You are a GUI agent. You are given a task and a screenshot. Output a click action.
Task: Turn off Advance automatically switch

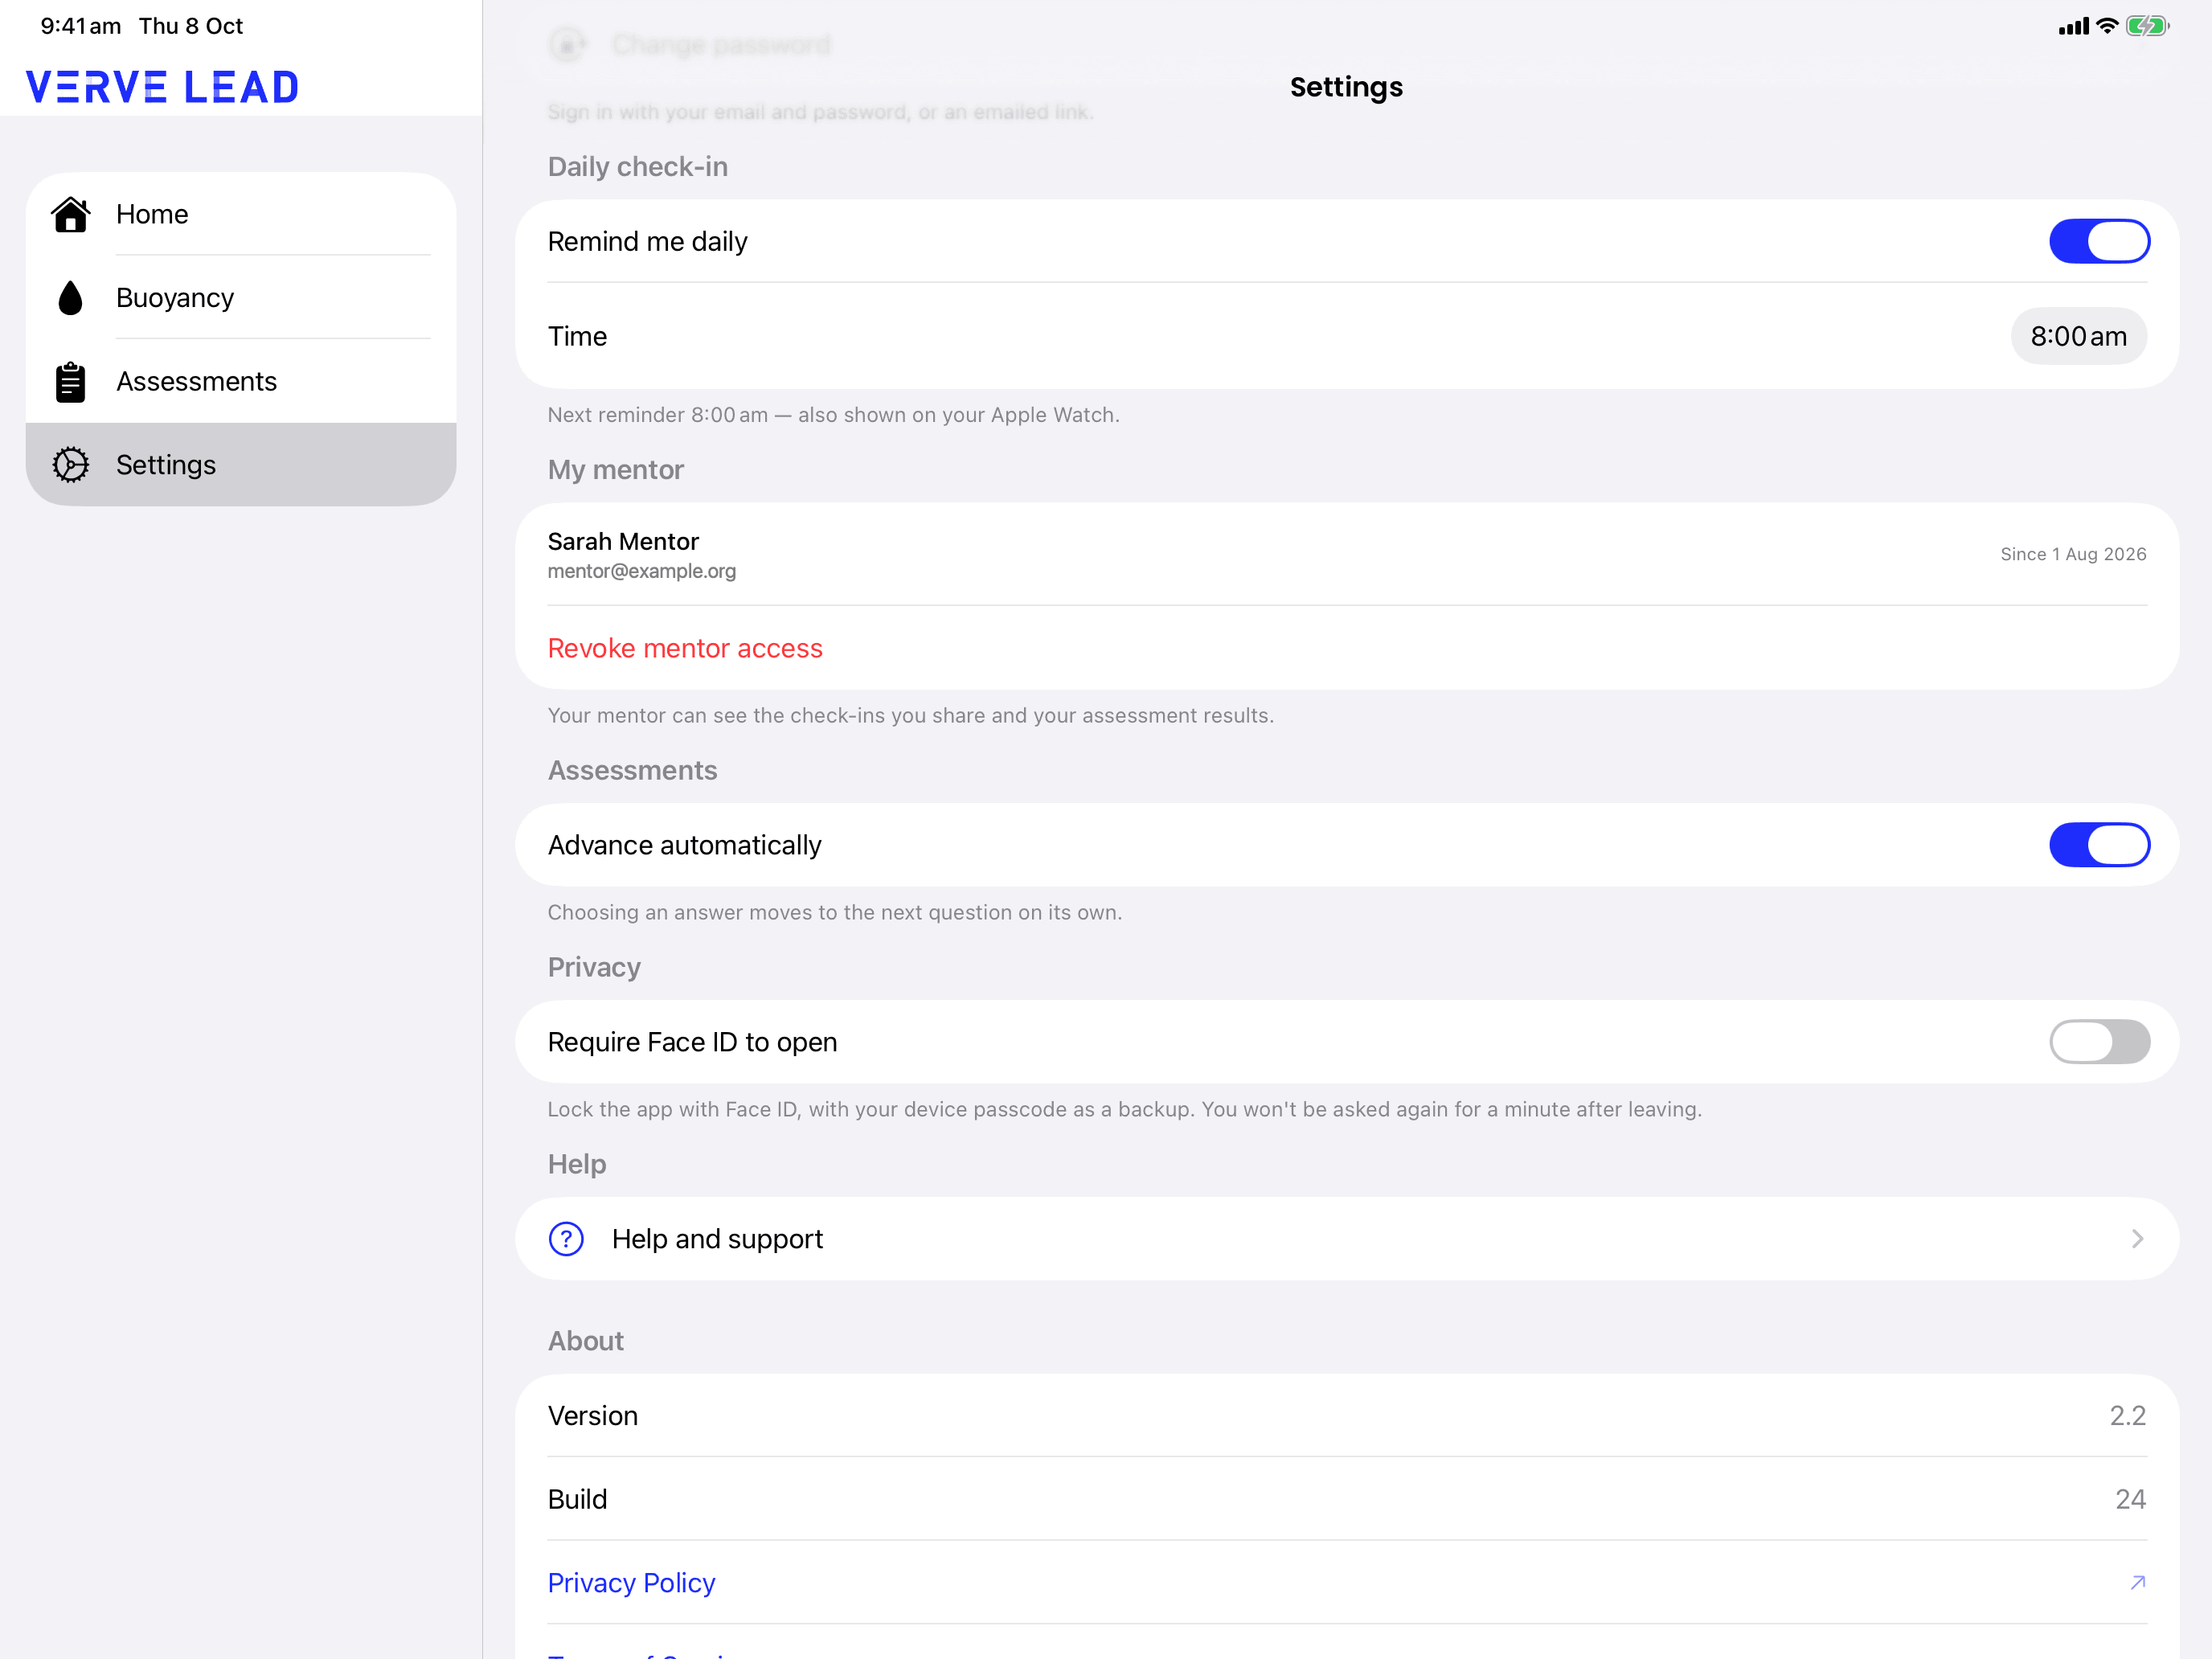(x=2099, y=845)
